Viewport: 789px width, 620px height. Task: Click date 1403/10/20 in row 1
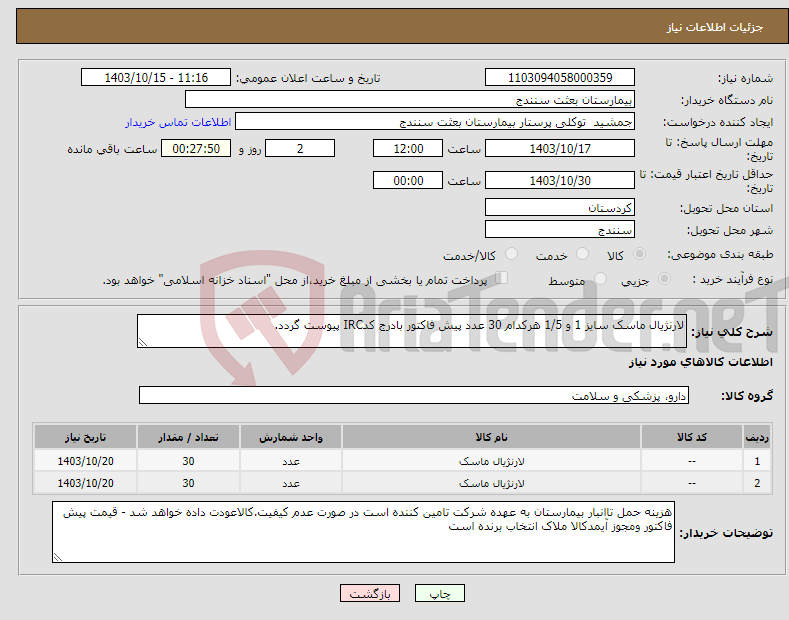[86, 461]
